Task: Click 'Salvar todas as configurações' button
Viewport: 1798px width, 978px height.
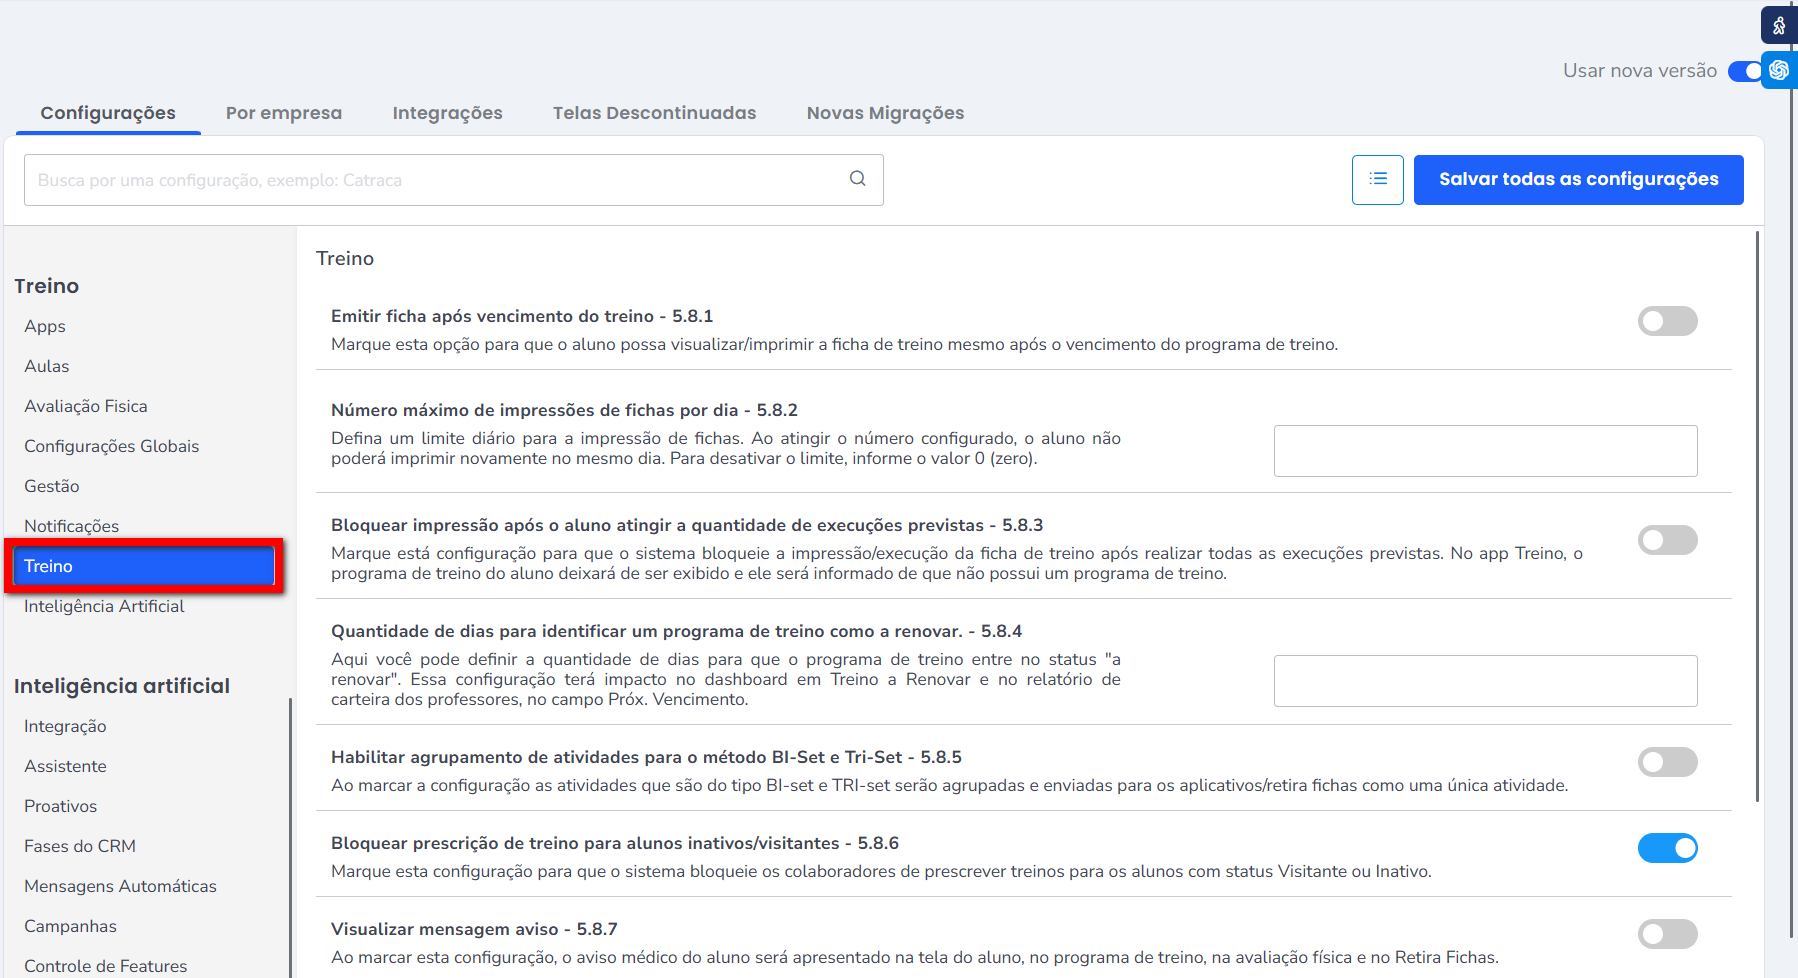Action: 1578,180
